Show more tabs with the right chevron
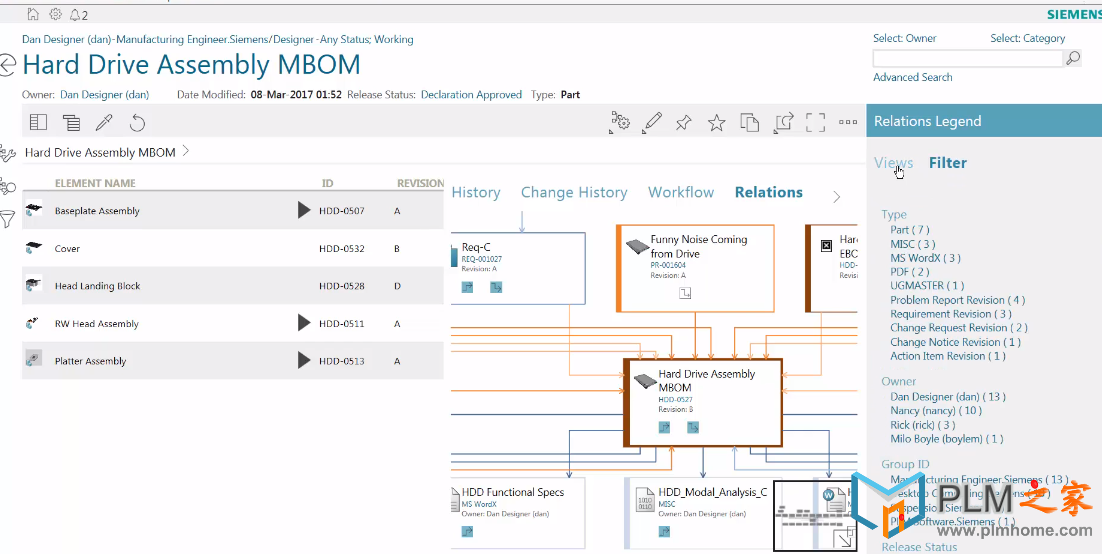Image resolution: width=1102 pixels, height=554 pixels. [x=836, y=197]
